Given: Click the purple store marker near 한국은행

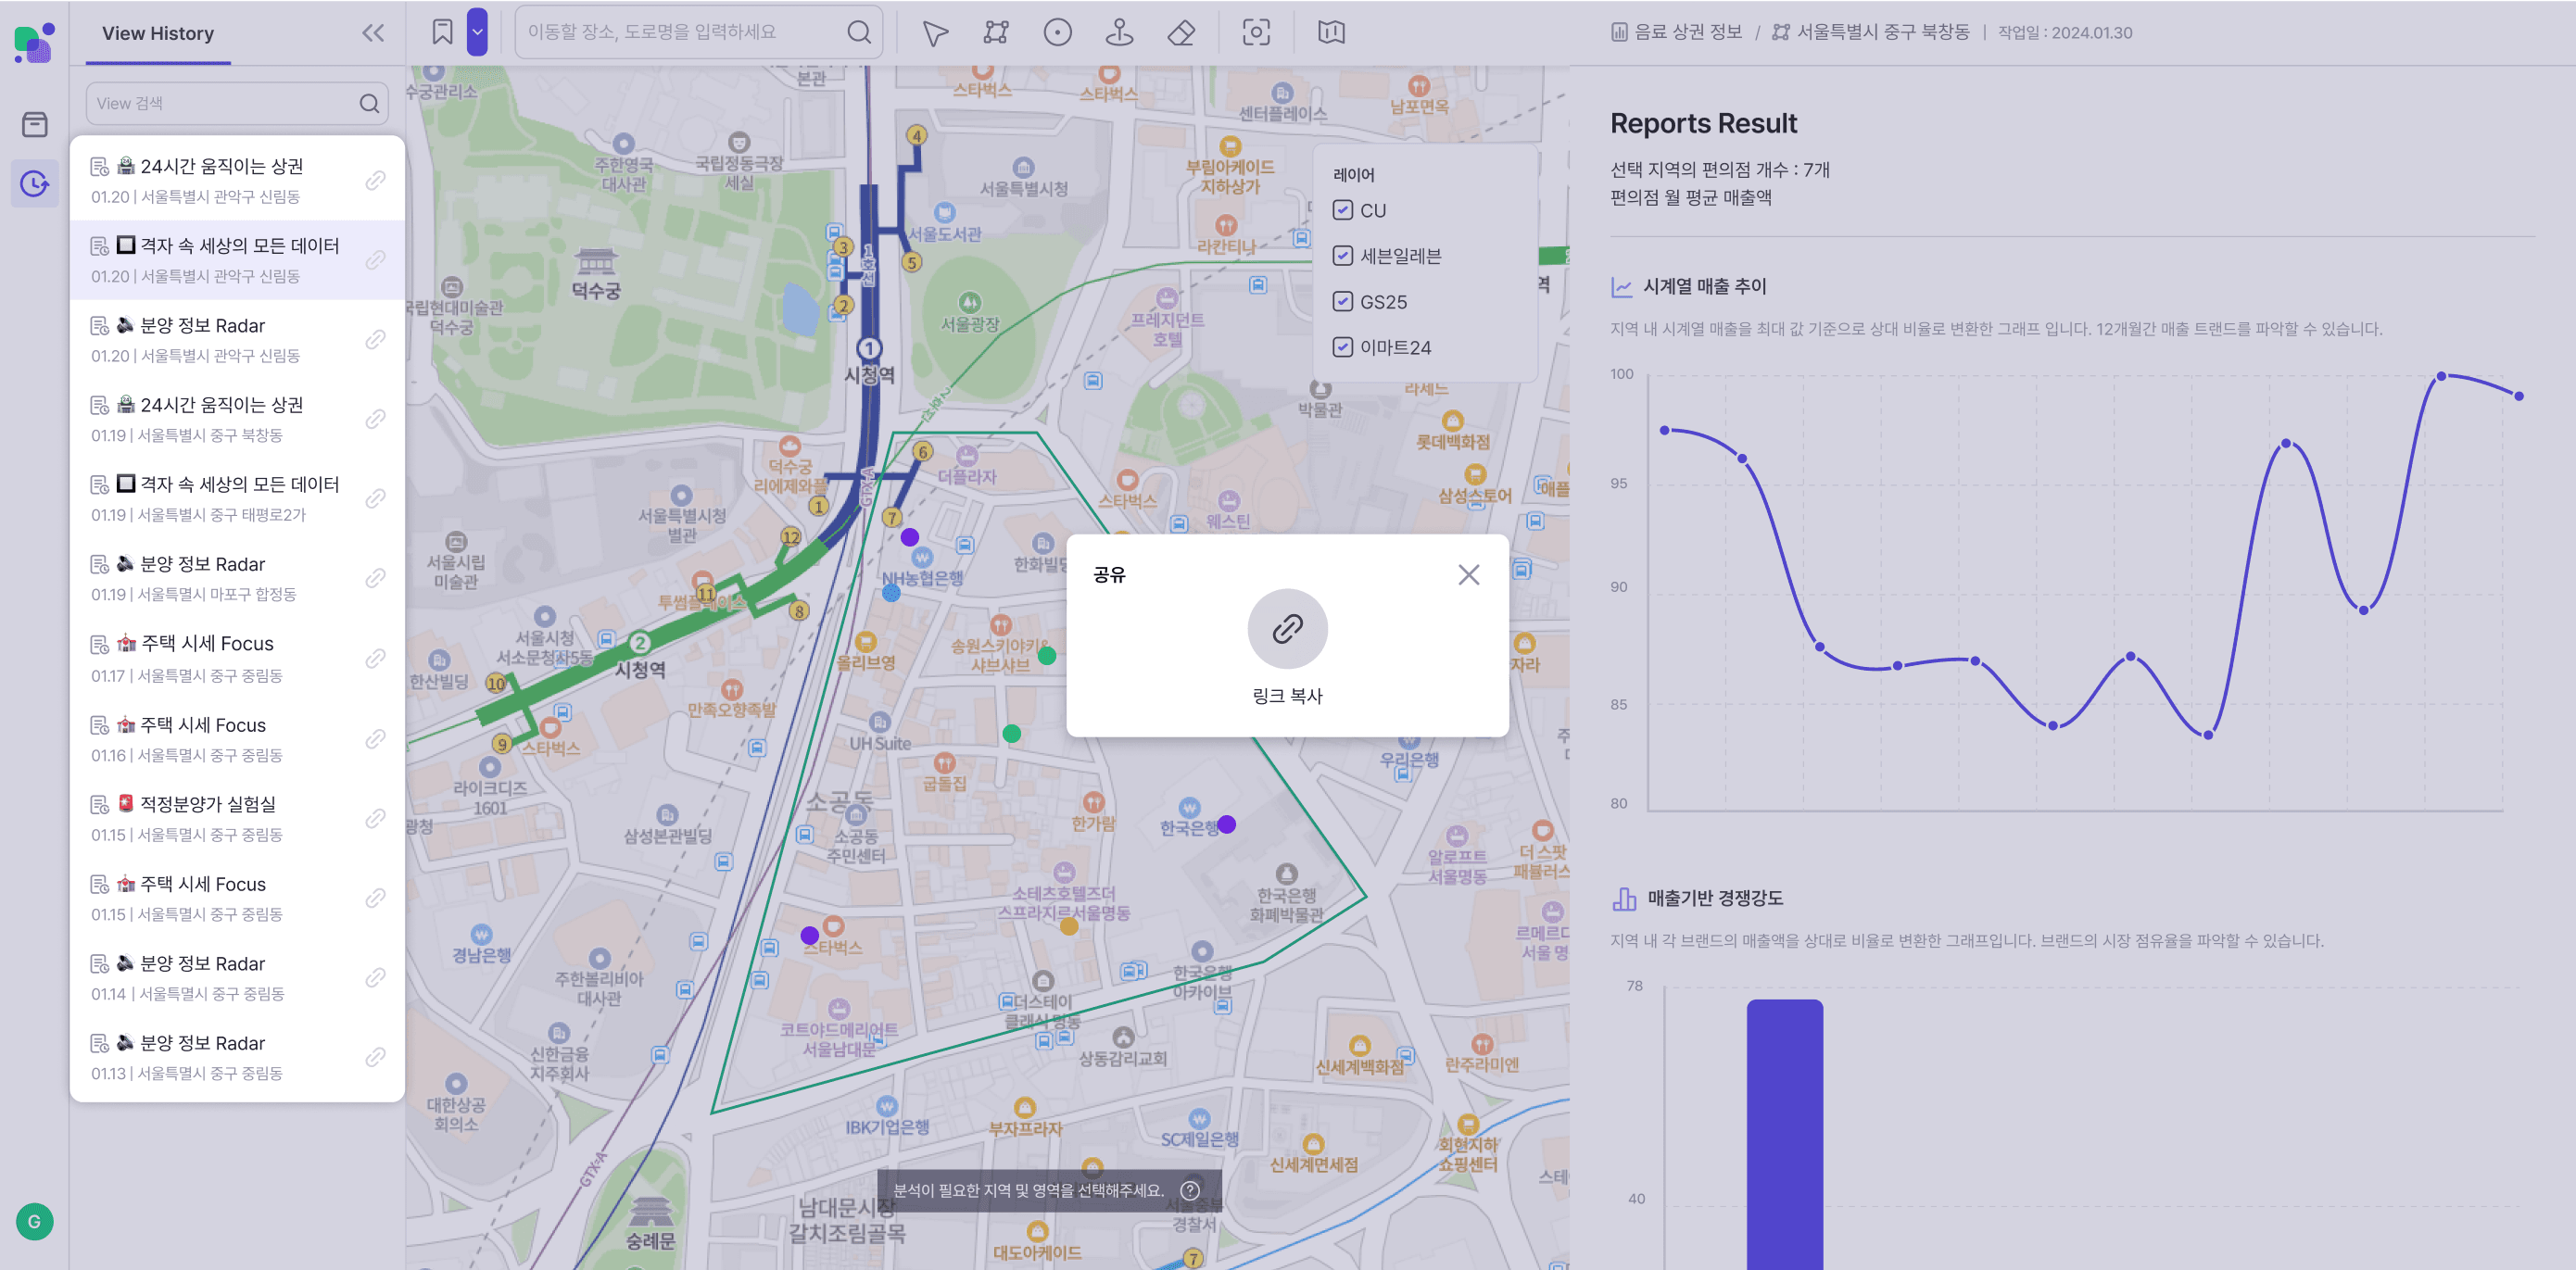Looking at the screenshot, I should pos(1227,824).
